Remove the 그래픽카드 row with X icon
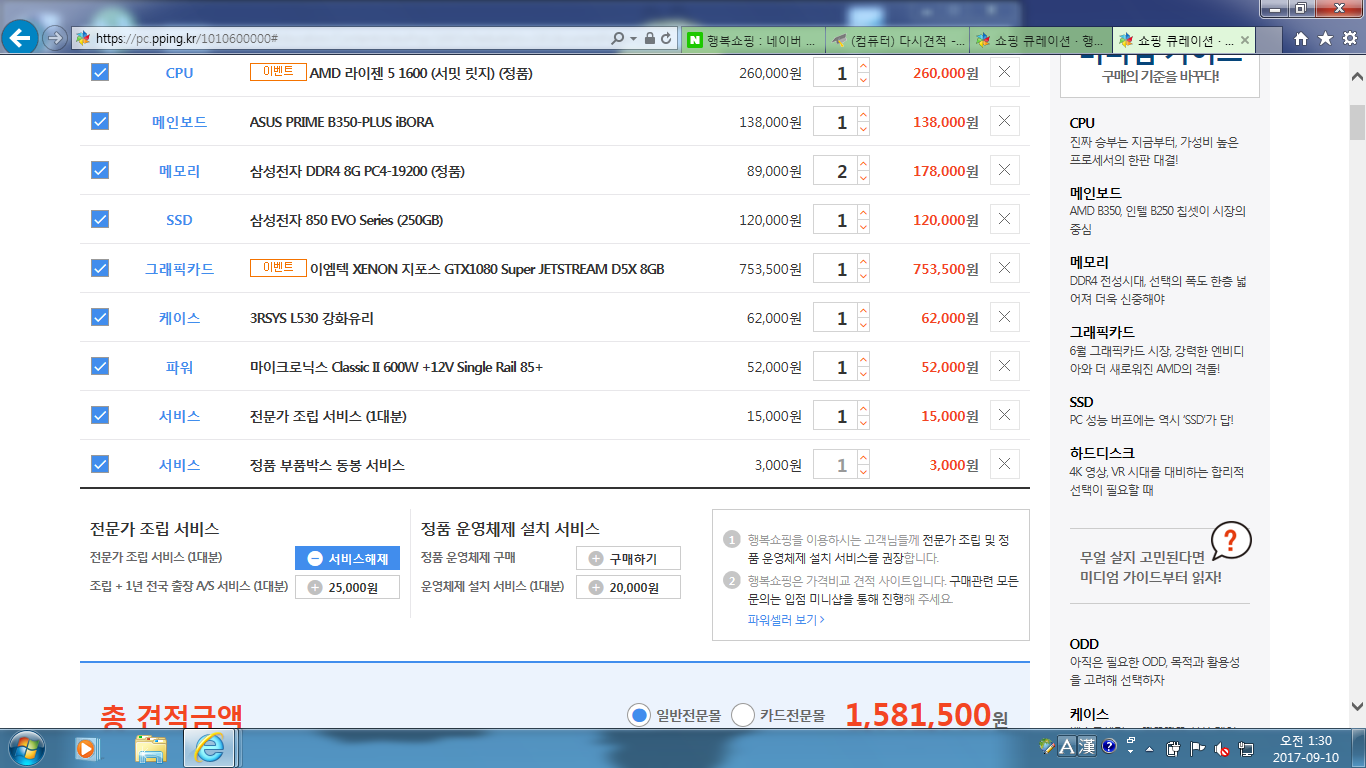Screen dimensions: 1366x768 pyautogui.click(x=1005, y=268)
